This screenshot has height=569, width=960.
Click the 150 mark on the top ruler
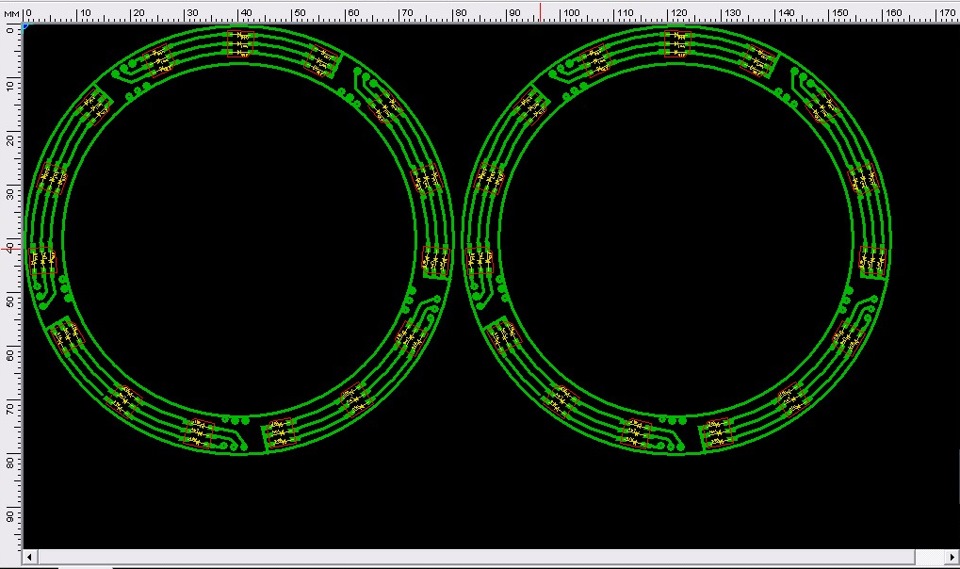841,12
